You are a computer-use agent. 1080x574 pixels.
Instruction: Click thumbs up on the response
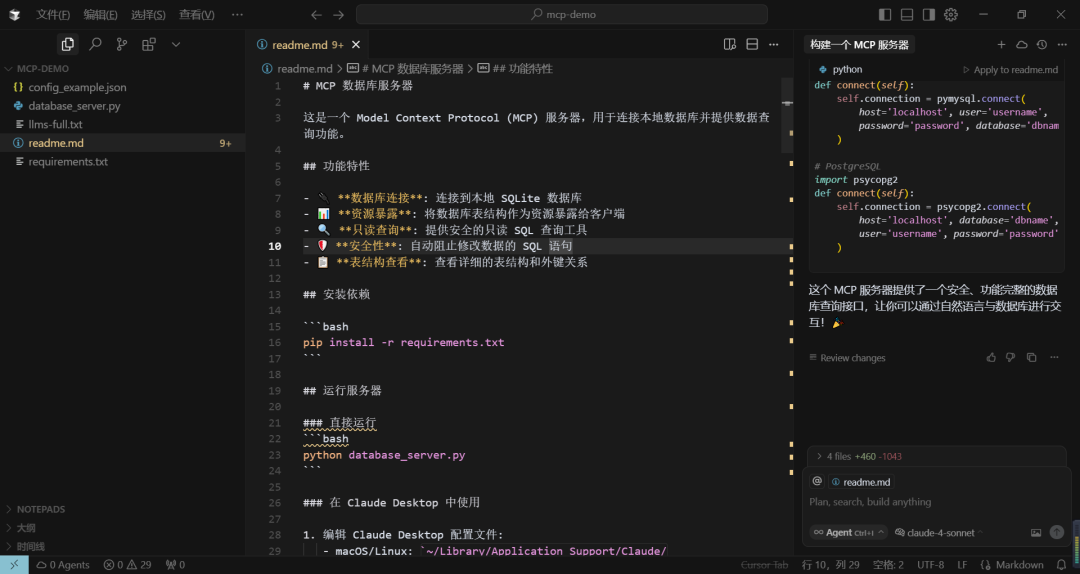click(991, 357)
